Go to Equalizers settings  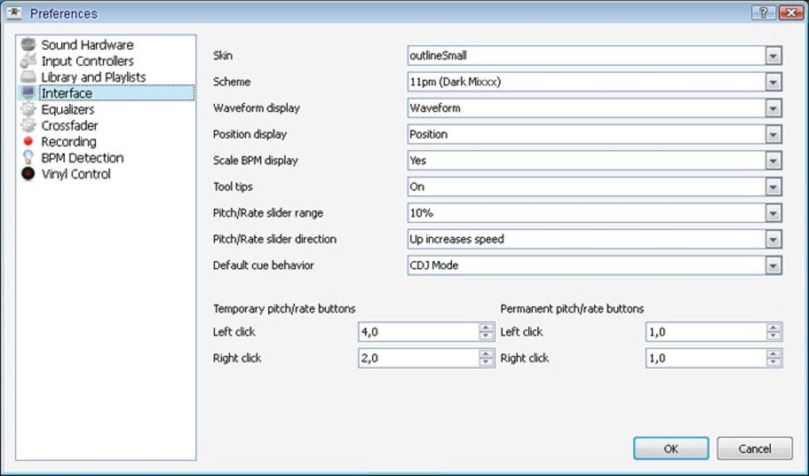68,109
